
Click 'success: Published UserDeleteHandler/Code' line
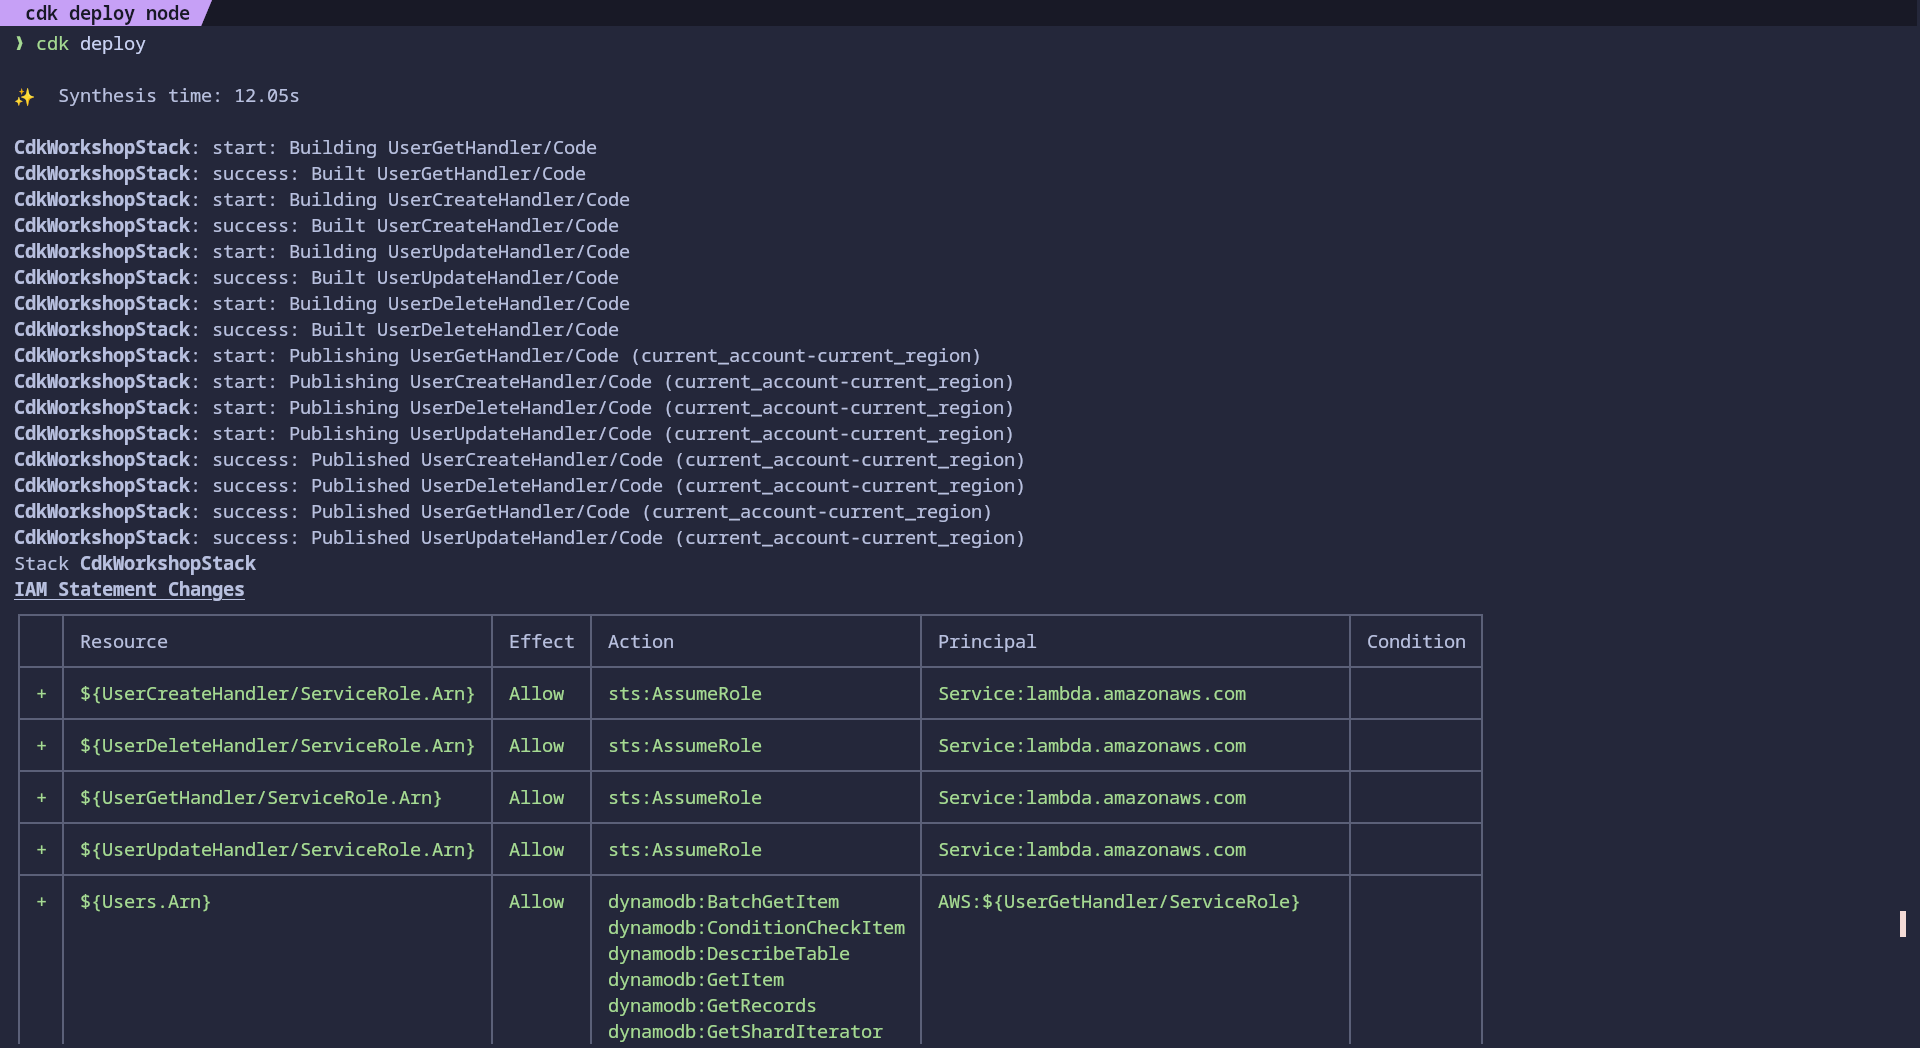(x=520, y=486)
